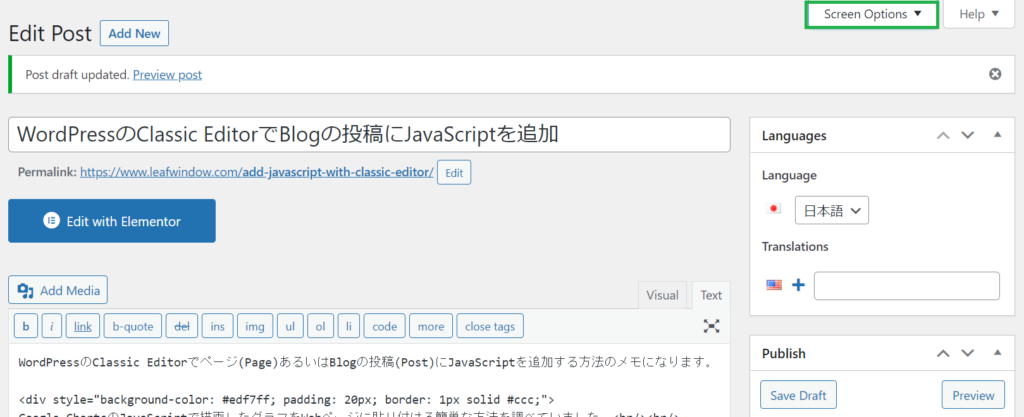
Task: Switch to the Text editor tab
Action: coord(711,295)
